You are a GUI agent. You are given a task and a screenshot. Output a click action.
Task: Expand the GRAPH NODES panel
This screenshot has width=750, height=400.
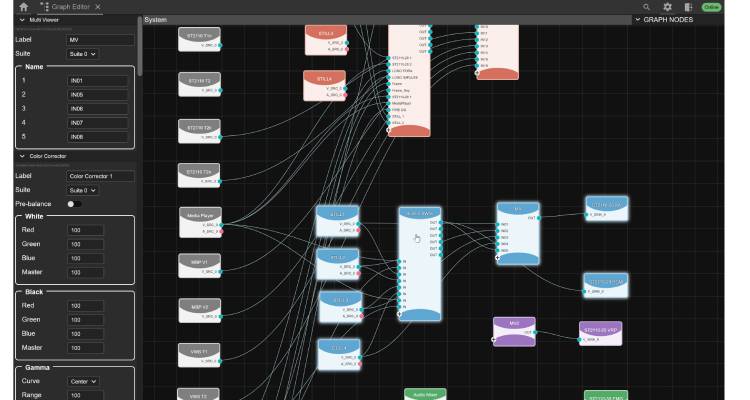coord(637,19)
